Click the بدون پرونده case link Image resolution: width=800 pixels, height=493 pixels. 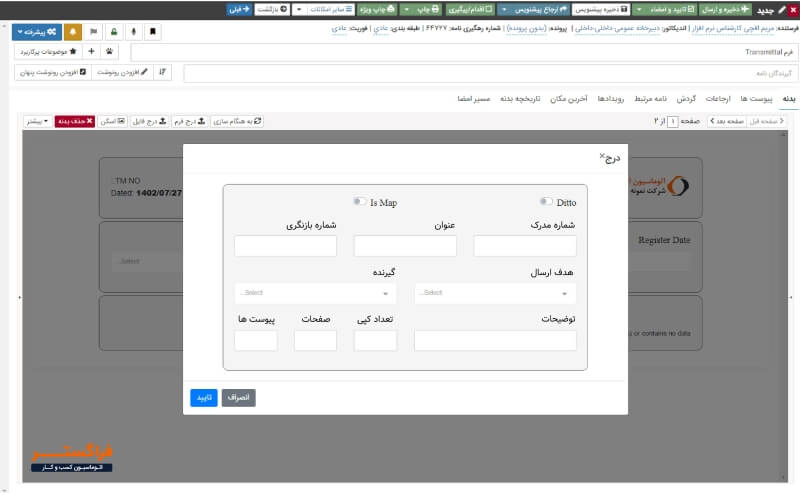[526, 28]
